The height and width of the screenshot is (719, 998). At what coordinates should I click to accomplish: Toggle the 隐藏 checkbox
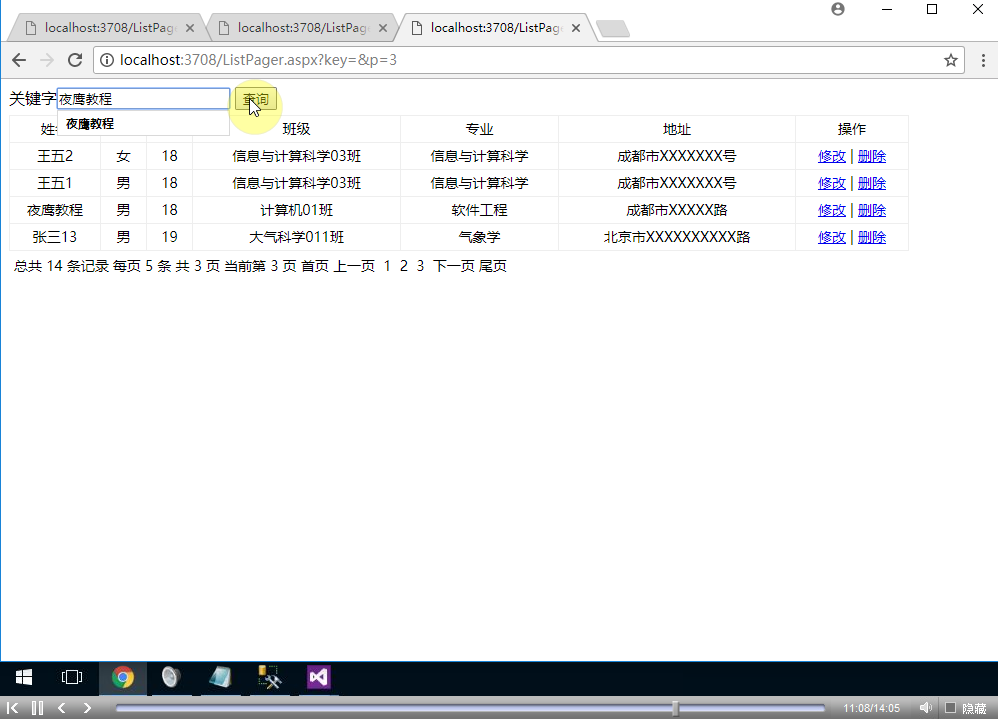[x=950, y=707]
